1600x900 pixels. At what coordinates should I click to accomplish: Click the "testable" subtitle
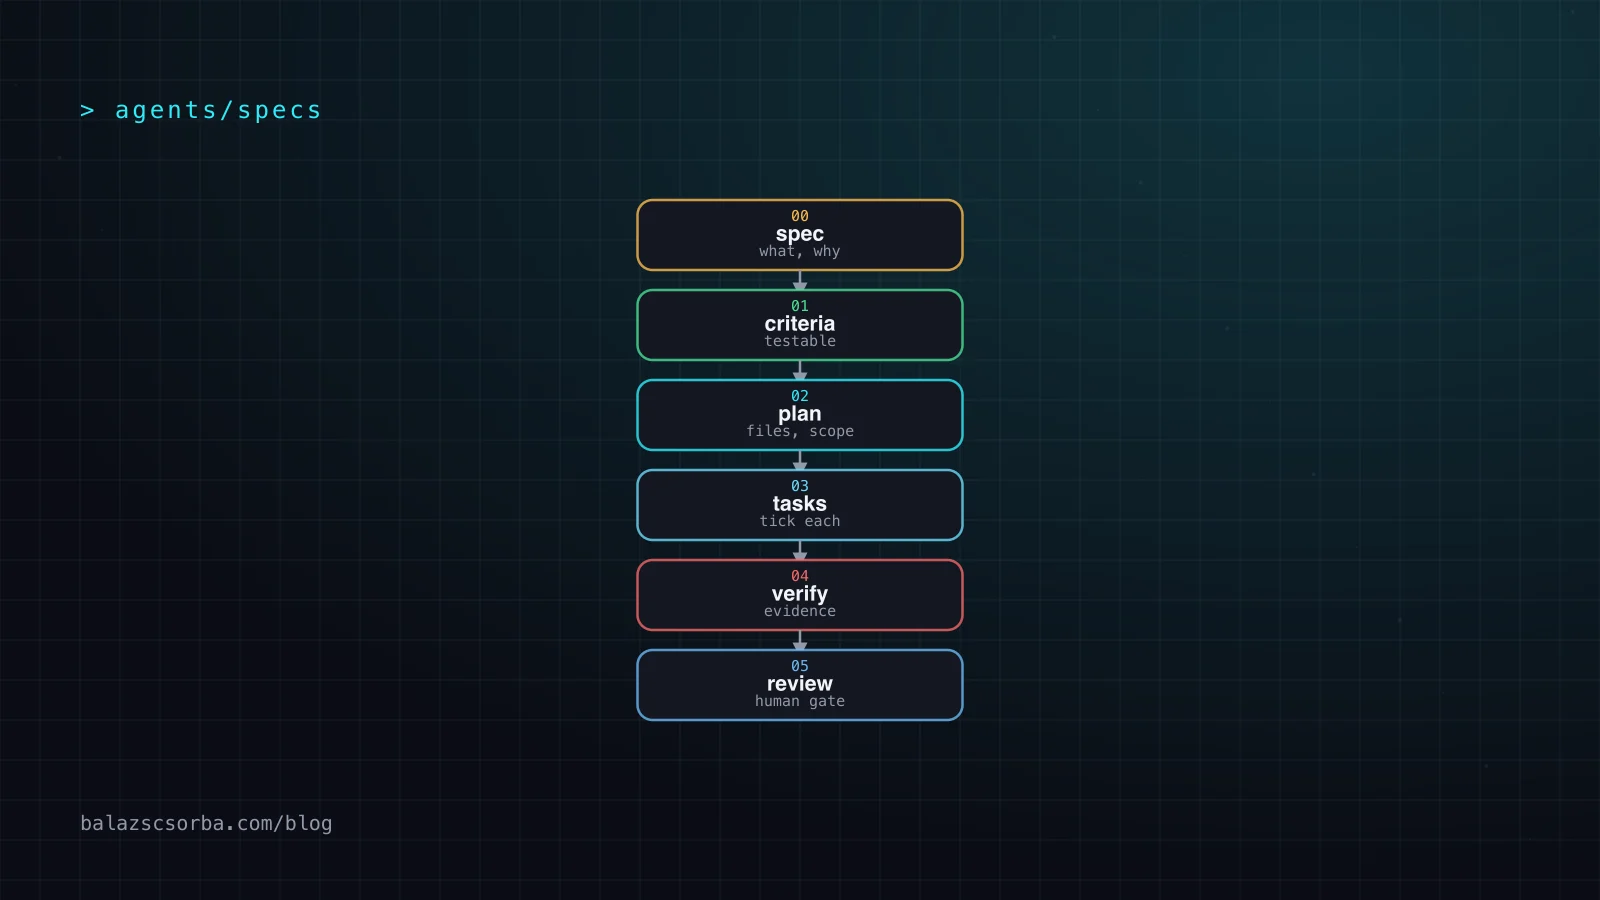[800, 341]
